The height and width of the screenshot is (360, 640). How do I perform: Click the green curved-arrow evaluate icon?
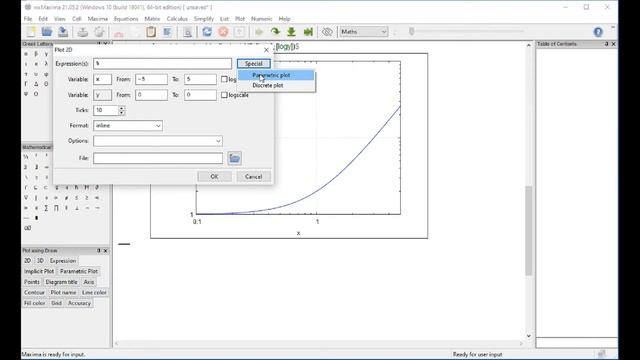[x=276, y=32]
